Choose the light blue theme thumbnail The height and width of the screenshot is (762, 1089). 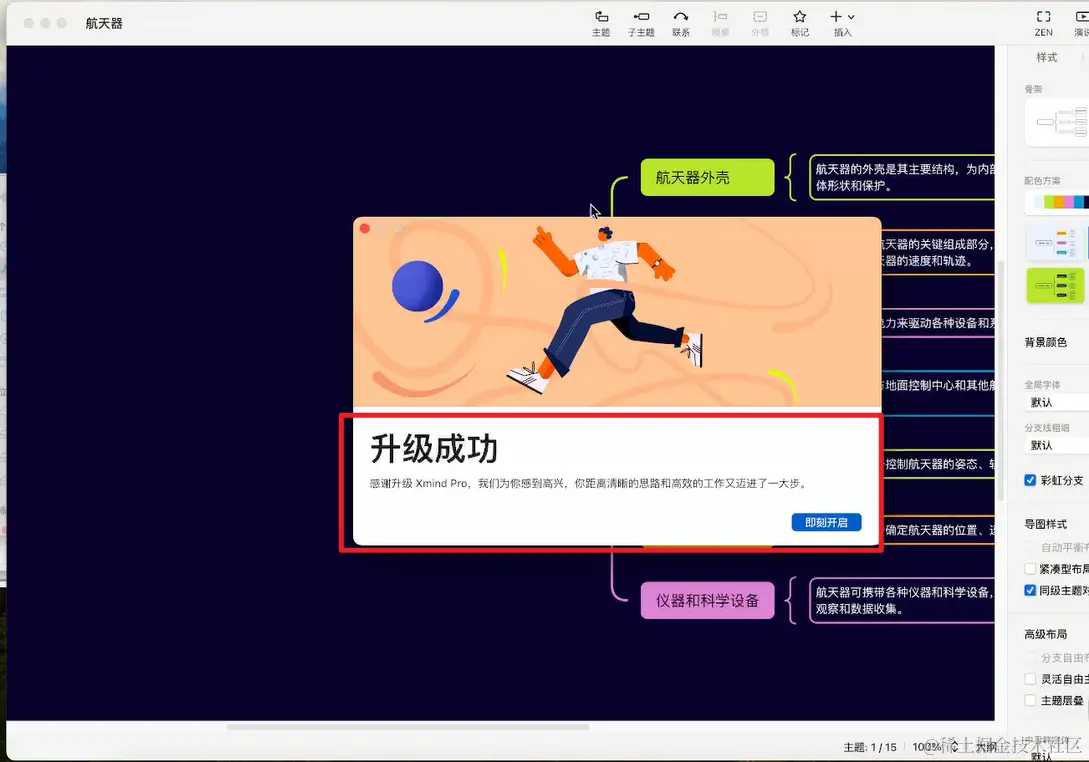tap(1055, 243)
